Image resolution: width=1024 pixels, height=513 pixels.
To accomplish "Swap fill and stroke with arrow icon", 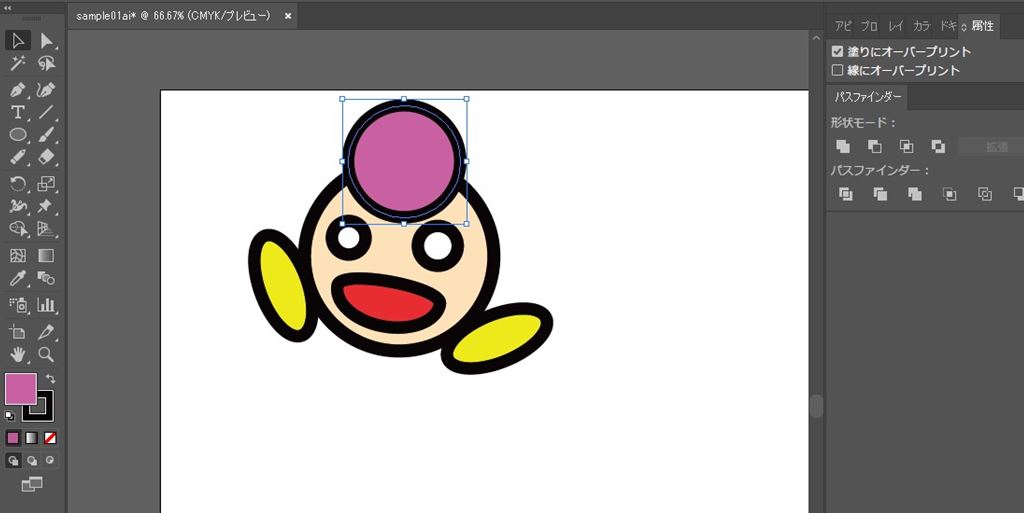I will [50, 379].
